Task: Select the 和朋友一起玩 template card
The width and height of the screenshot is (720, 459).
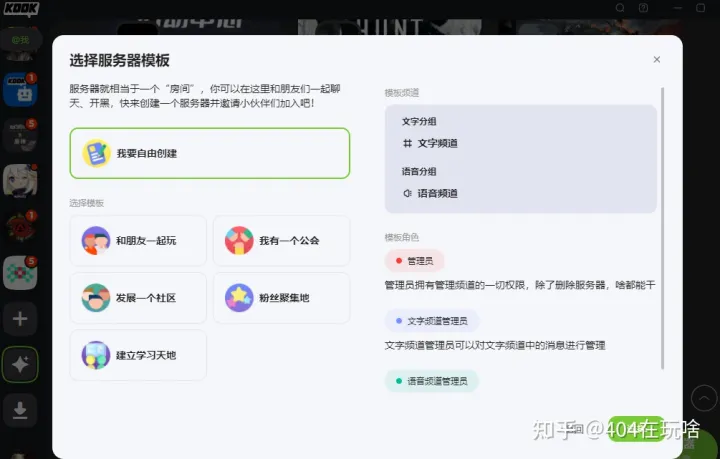Action: pos(138,241)
